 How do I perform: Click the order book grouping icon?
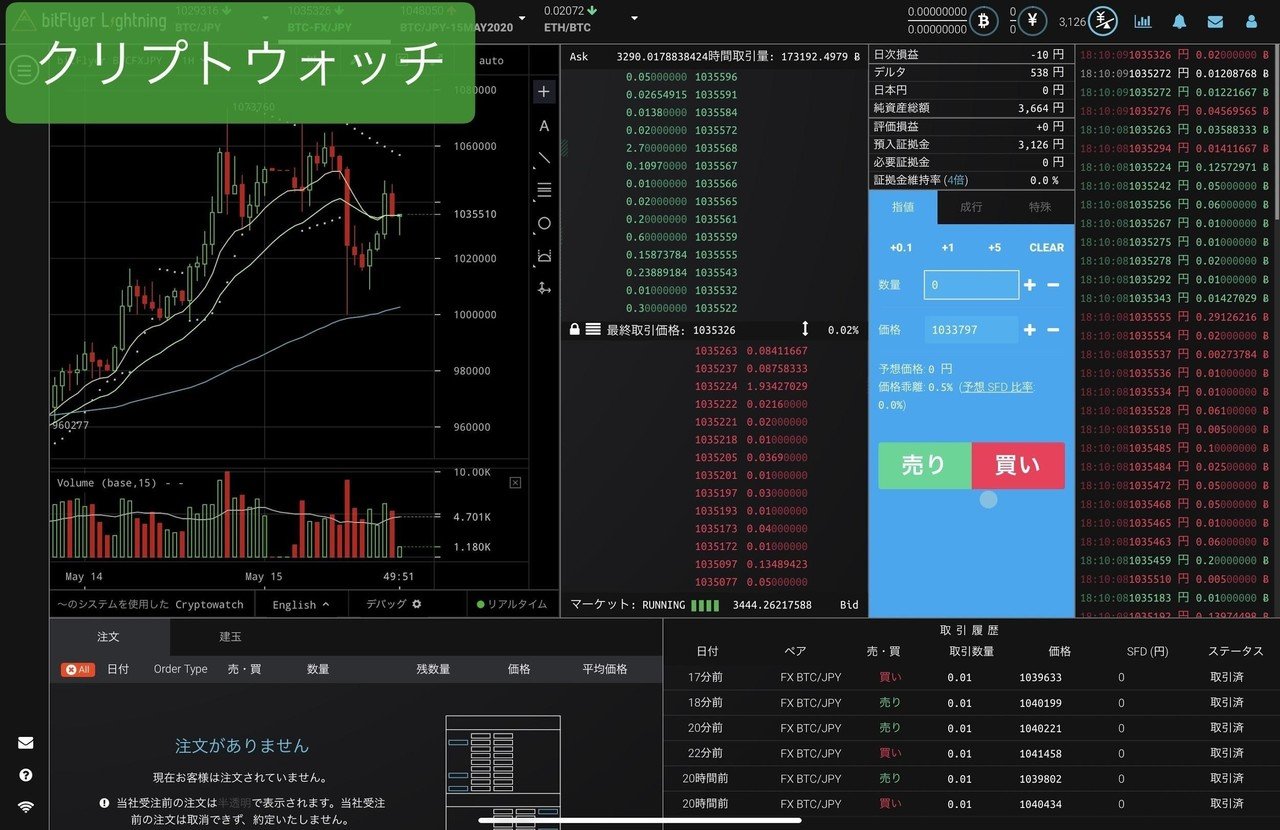tap(593, 329)
